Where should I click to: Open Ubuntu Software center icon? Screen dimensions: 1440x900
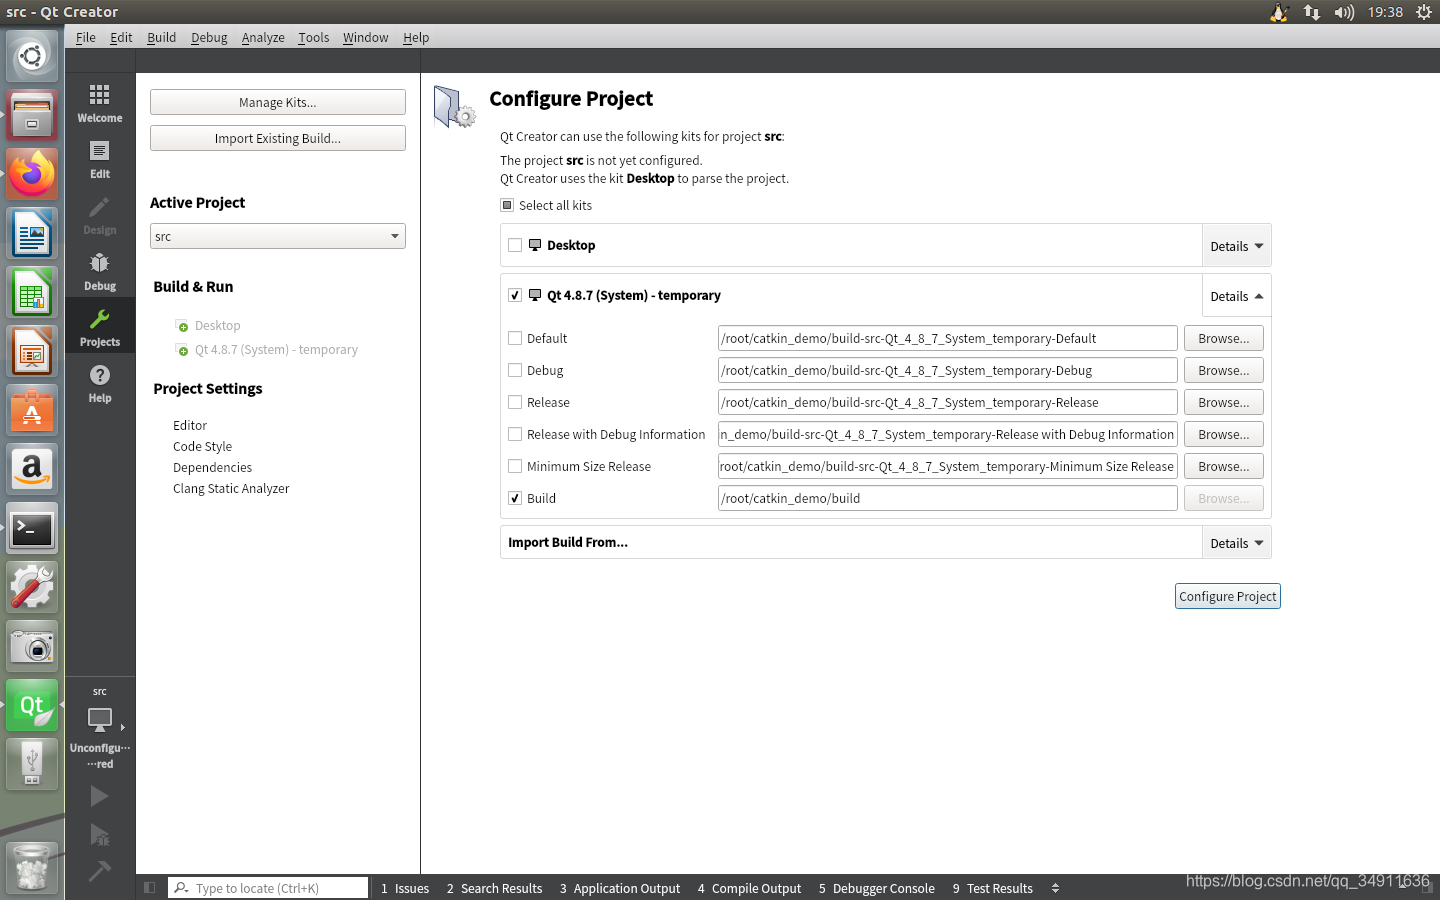[x=32, y=411]
